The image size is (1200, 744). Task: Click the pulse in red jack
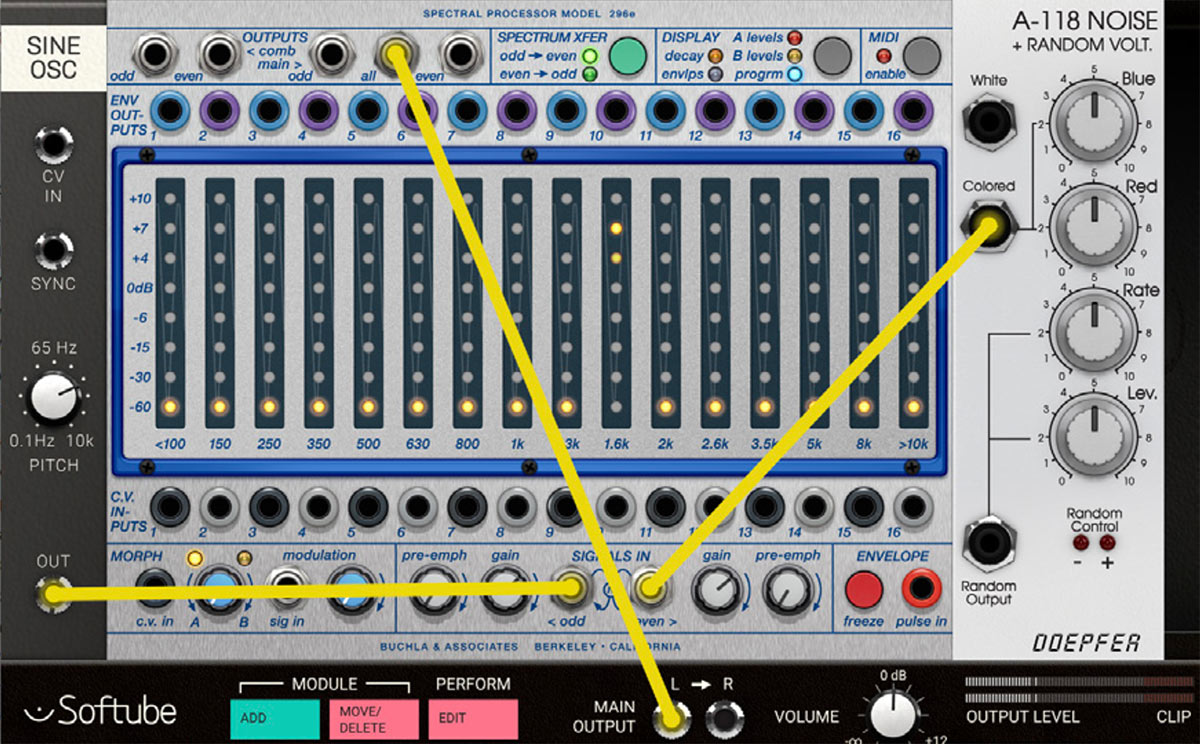[x=921, y=589]
